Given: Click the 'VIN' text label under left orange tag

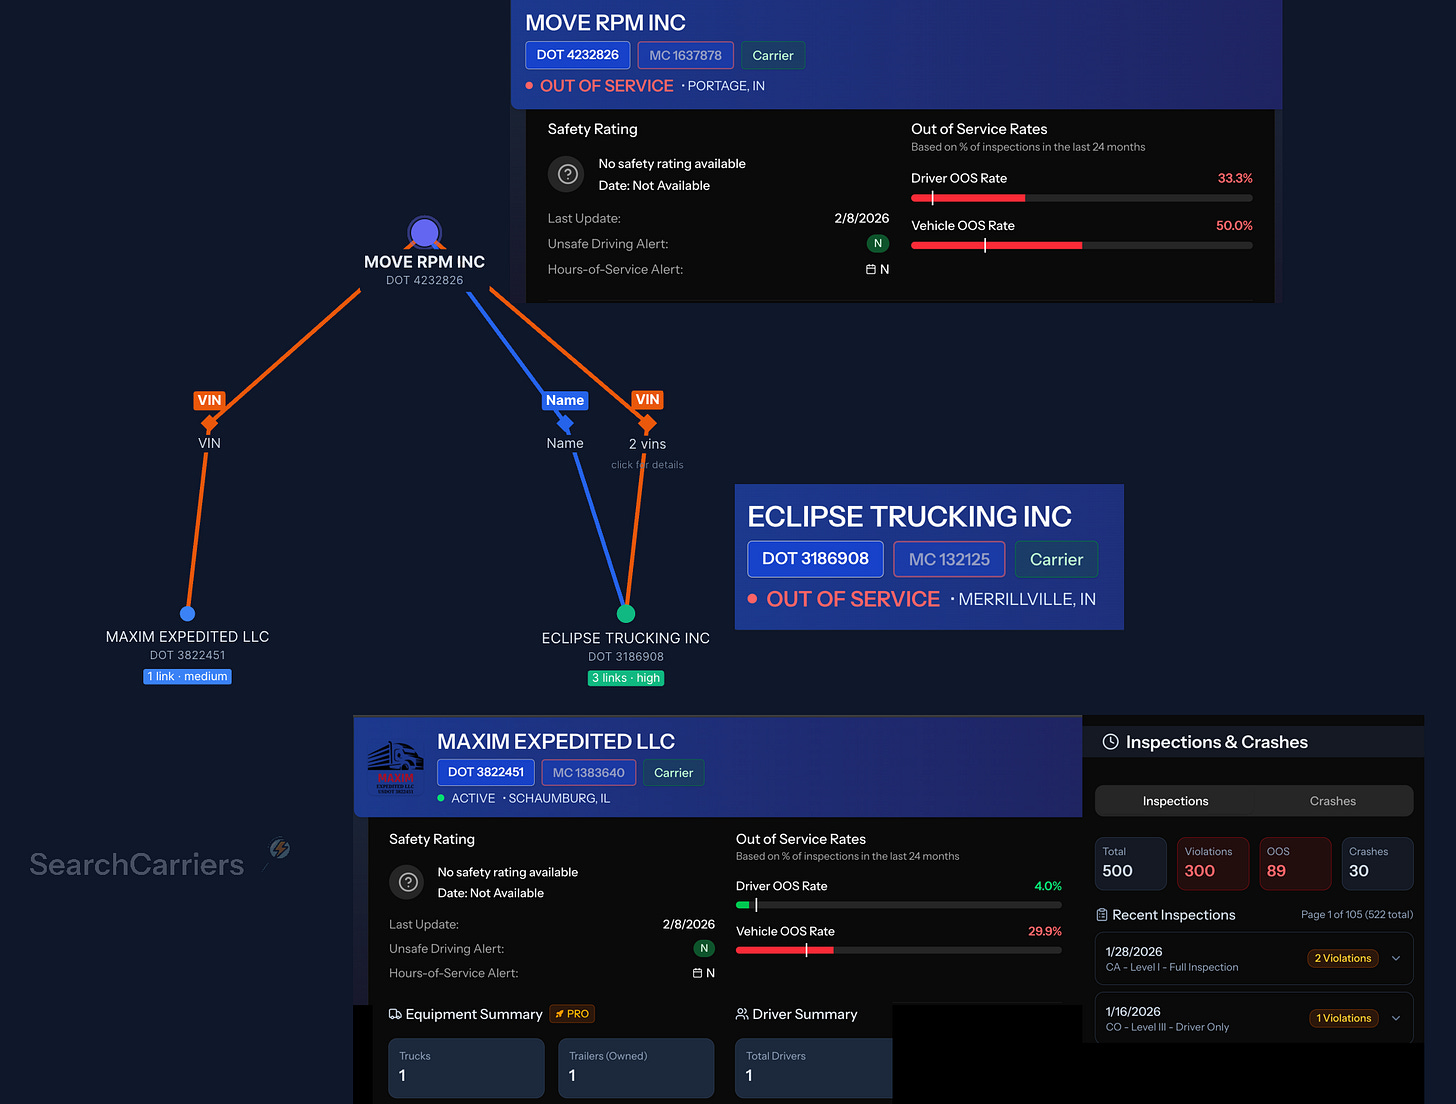Looking at the screenshot, I should click(x=209, y=443).
